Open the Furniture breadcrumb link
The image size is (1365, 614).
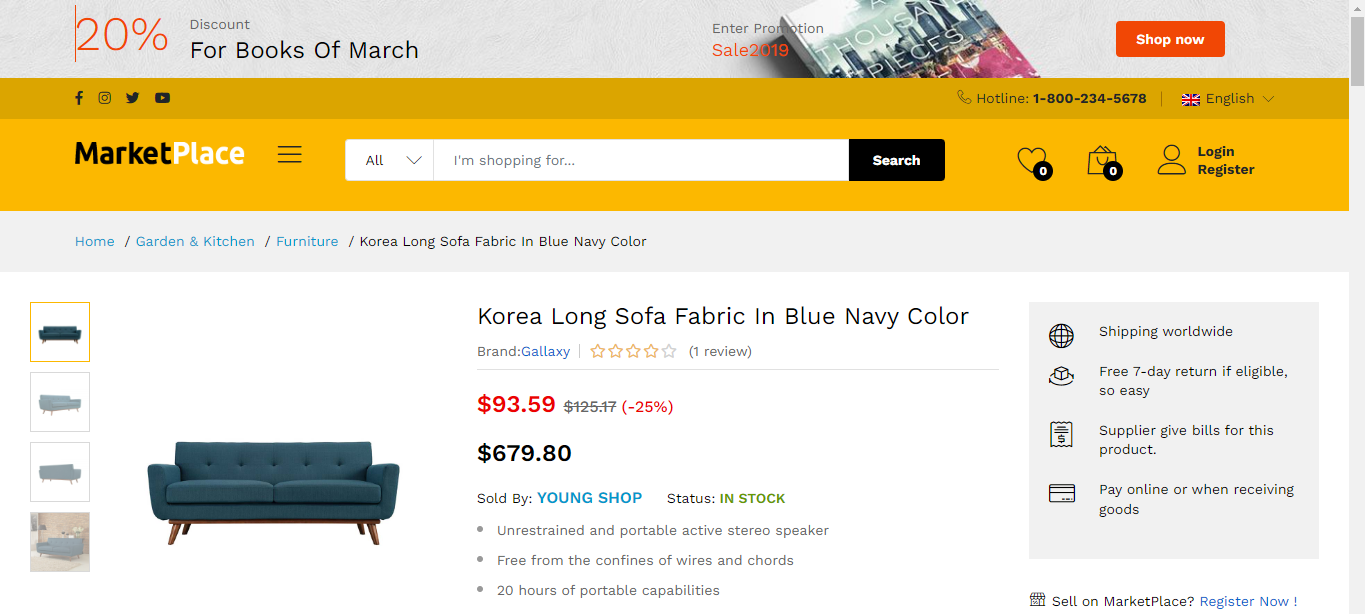[x=307, y=241]
